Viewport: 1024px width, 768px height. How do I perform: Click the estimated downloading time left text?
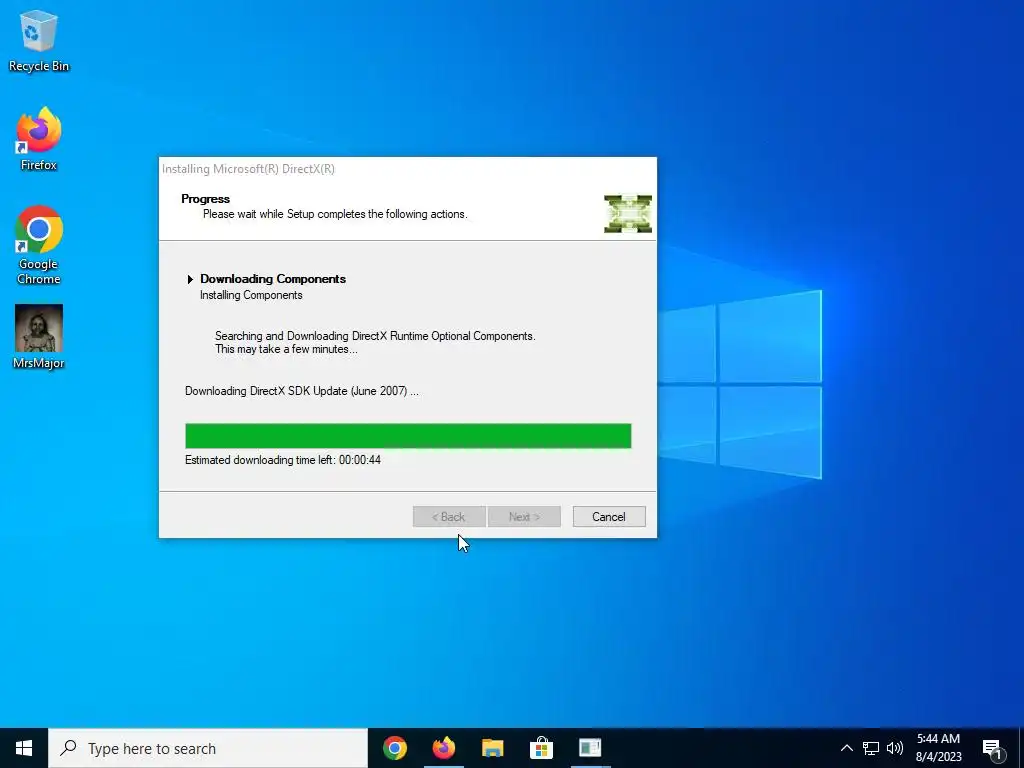click(283, 460)
